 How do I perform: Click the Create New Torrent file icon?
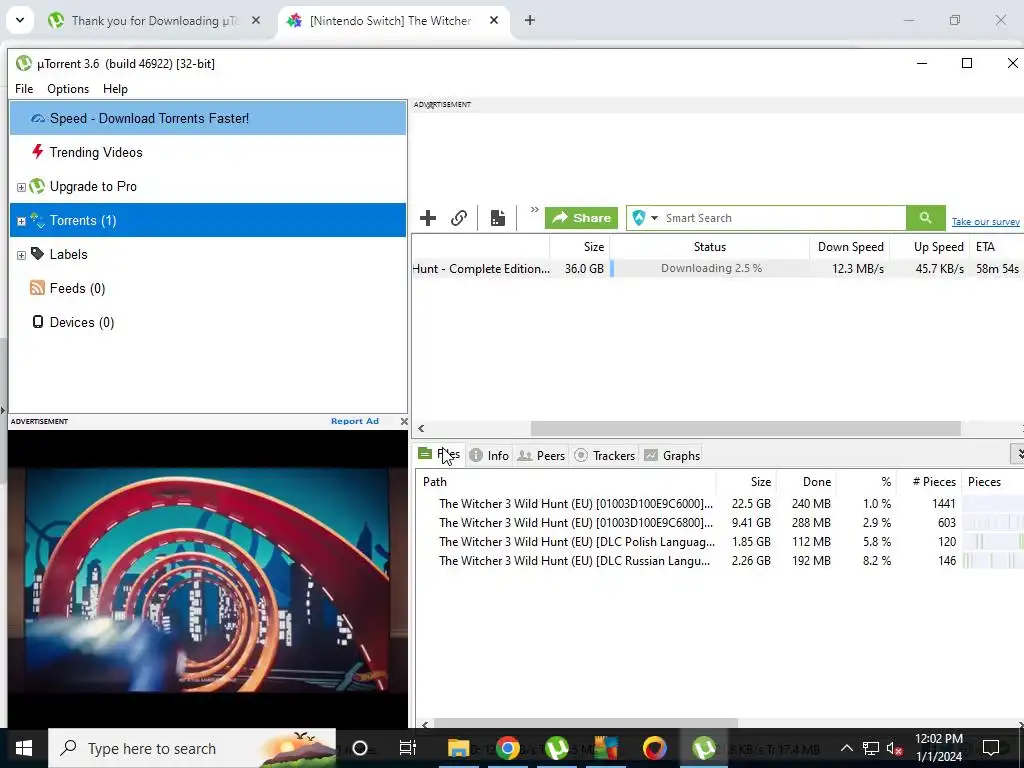498,217
